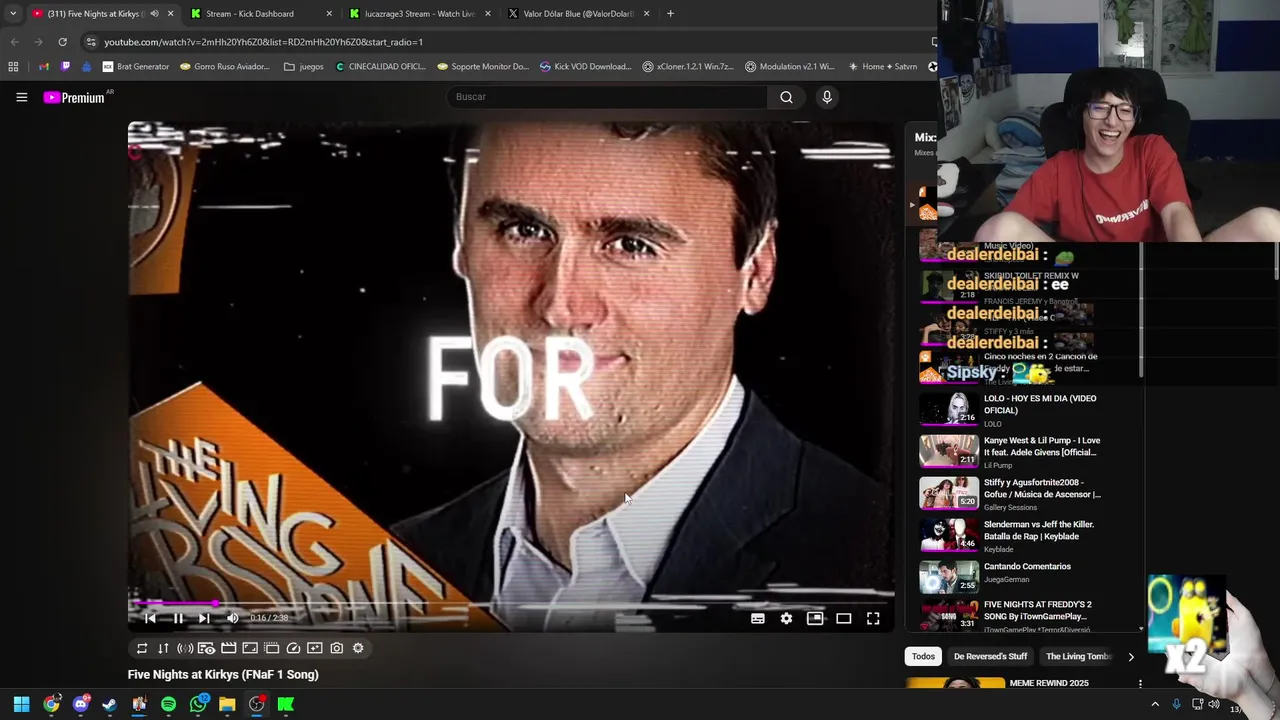Click the YouTube URL address bar
This screenshot has width=1280, height=720.
(x=510, y=42)
